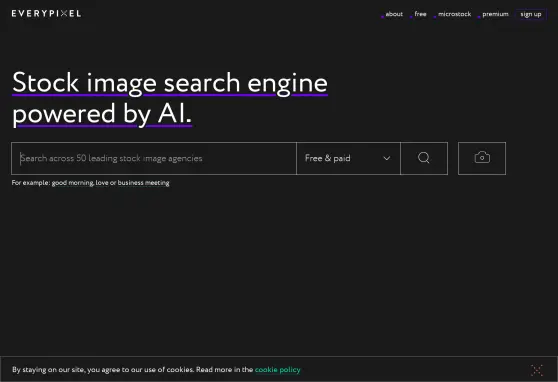Try the good morning example search

[x=73, y=183]
